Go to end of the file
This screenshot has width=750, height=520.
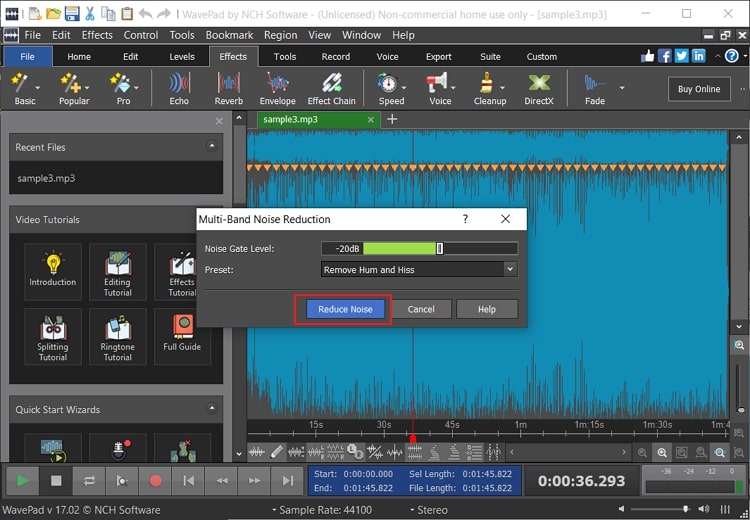pos(287,480)
